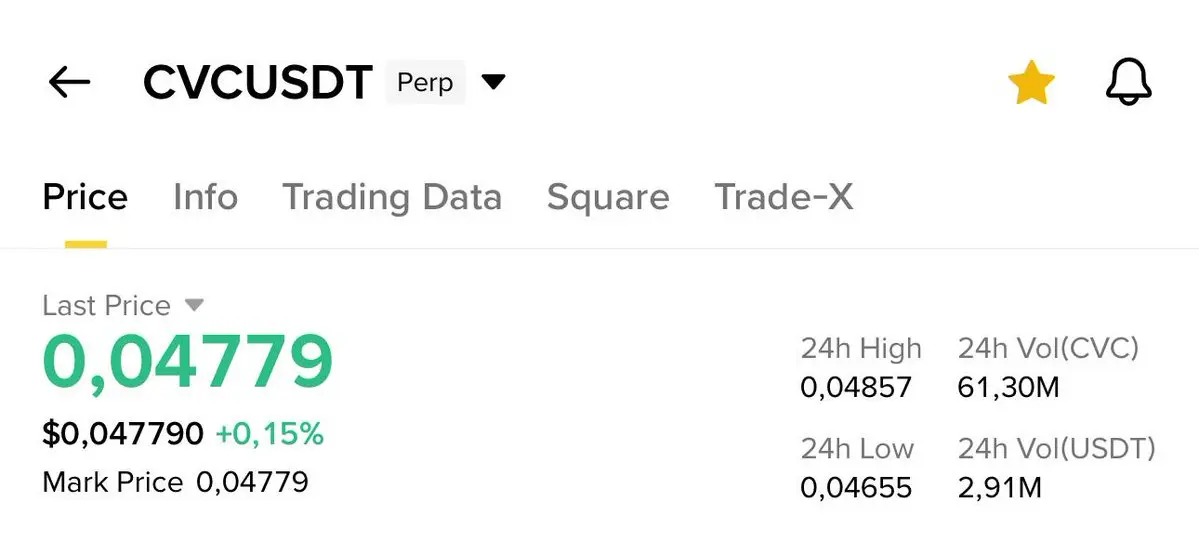This screenshot has width=1199, height=542.
Task: Tap the back arrow icon
Action: (69, 82)
